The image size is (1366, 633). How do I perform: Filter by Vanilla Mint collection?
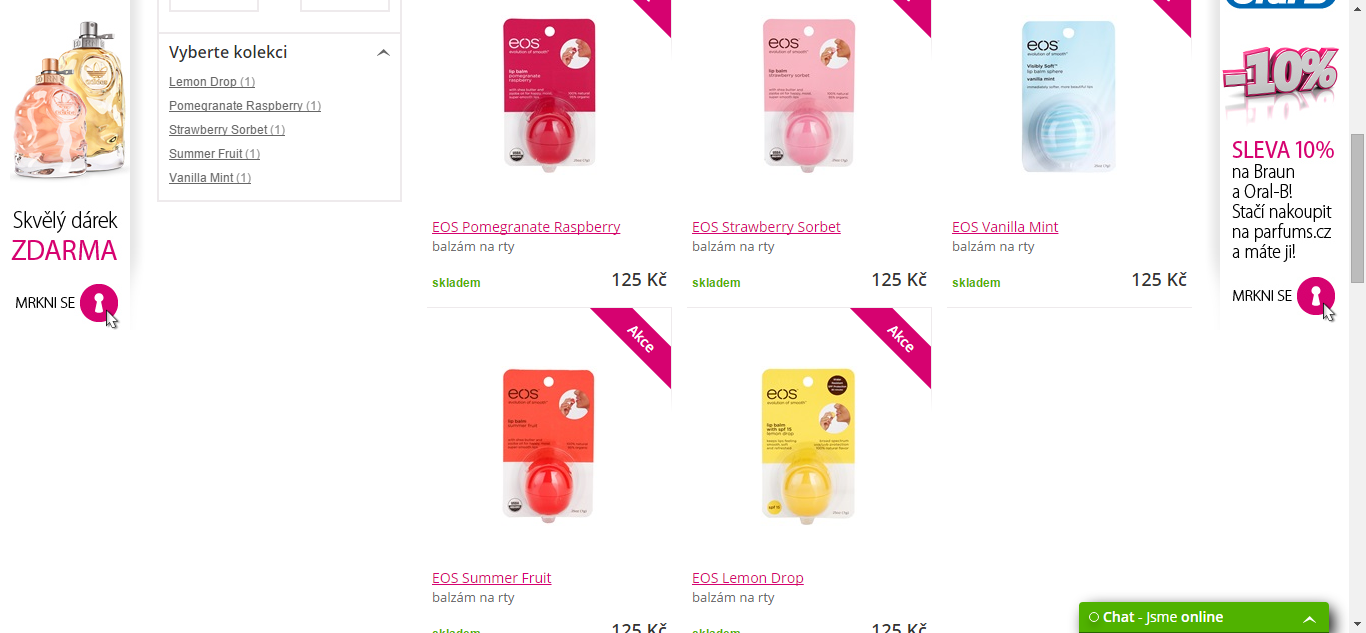[210, 178]
